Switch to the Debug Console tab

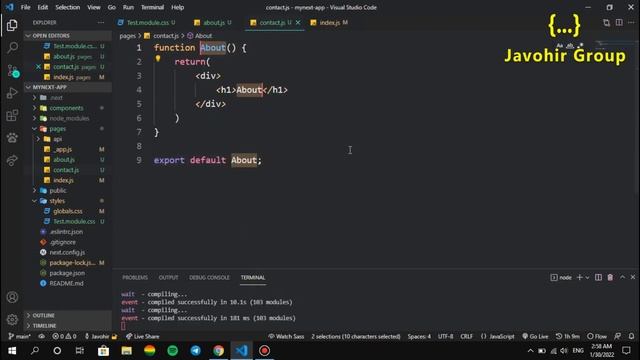(209, 278)
